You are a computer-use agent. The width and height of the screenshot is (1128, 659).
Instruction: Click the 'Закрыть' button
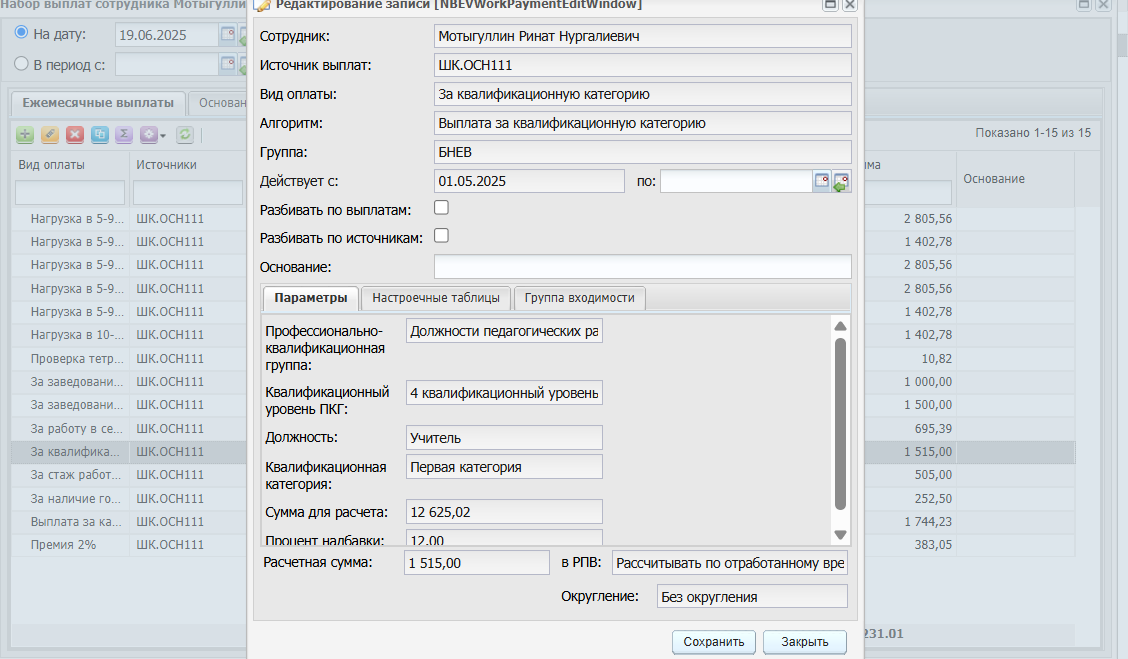tap(805, 642)
